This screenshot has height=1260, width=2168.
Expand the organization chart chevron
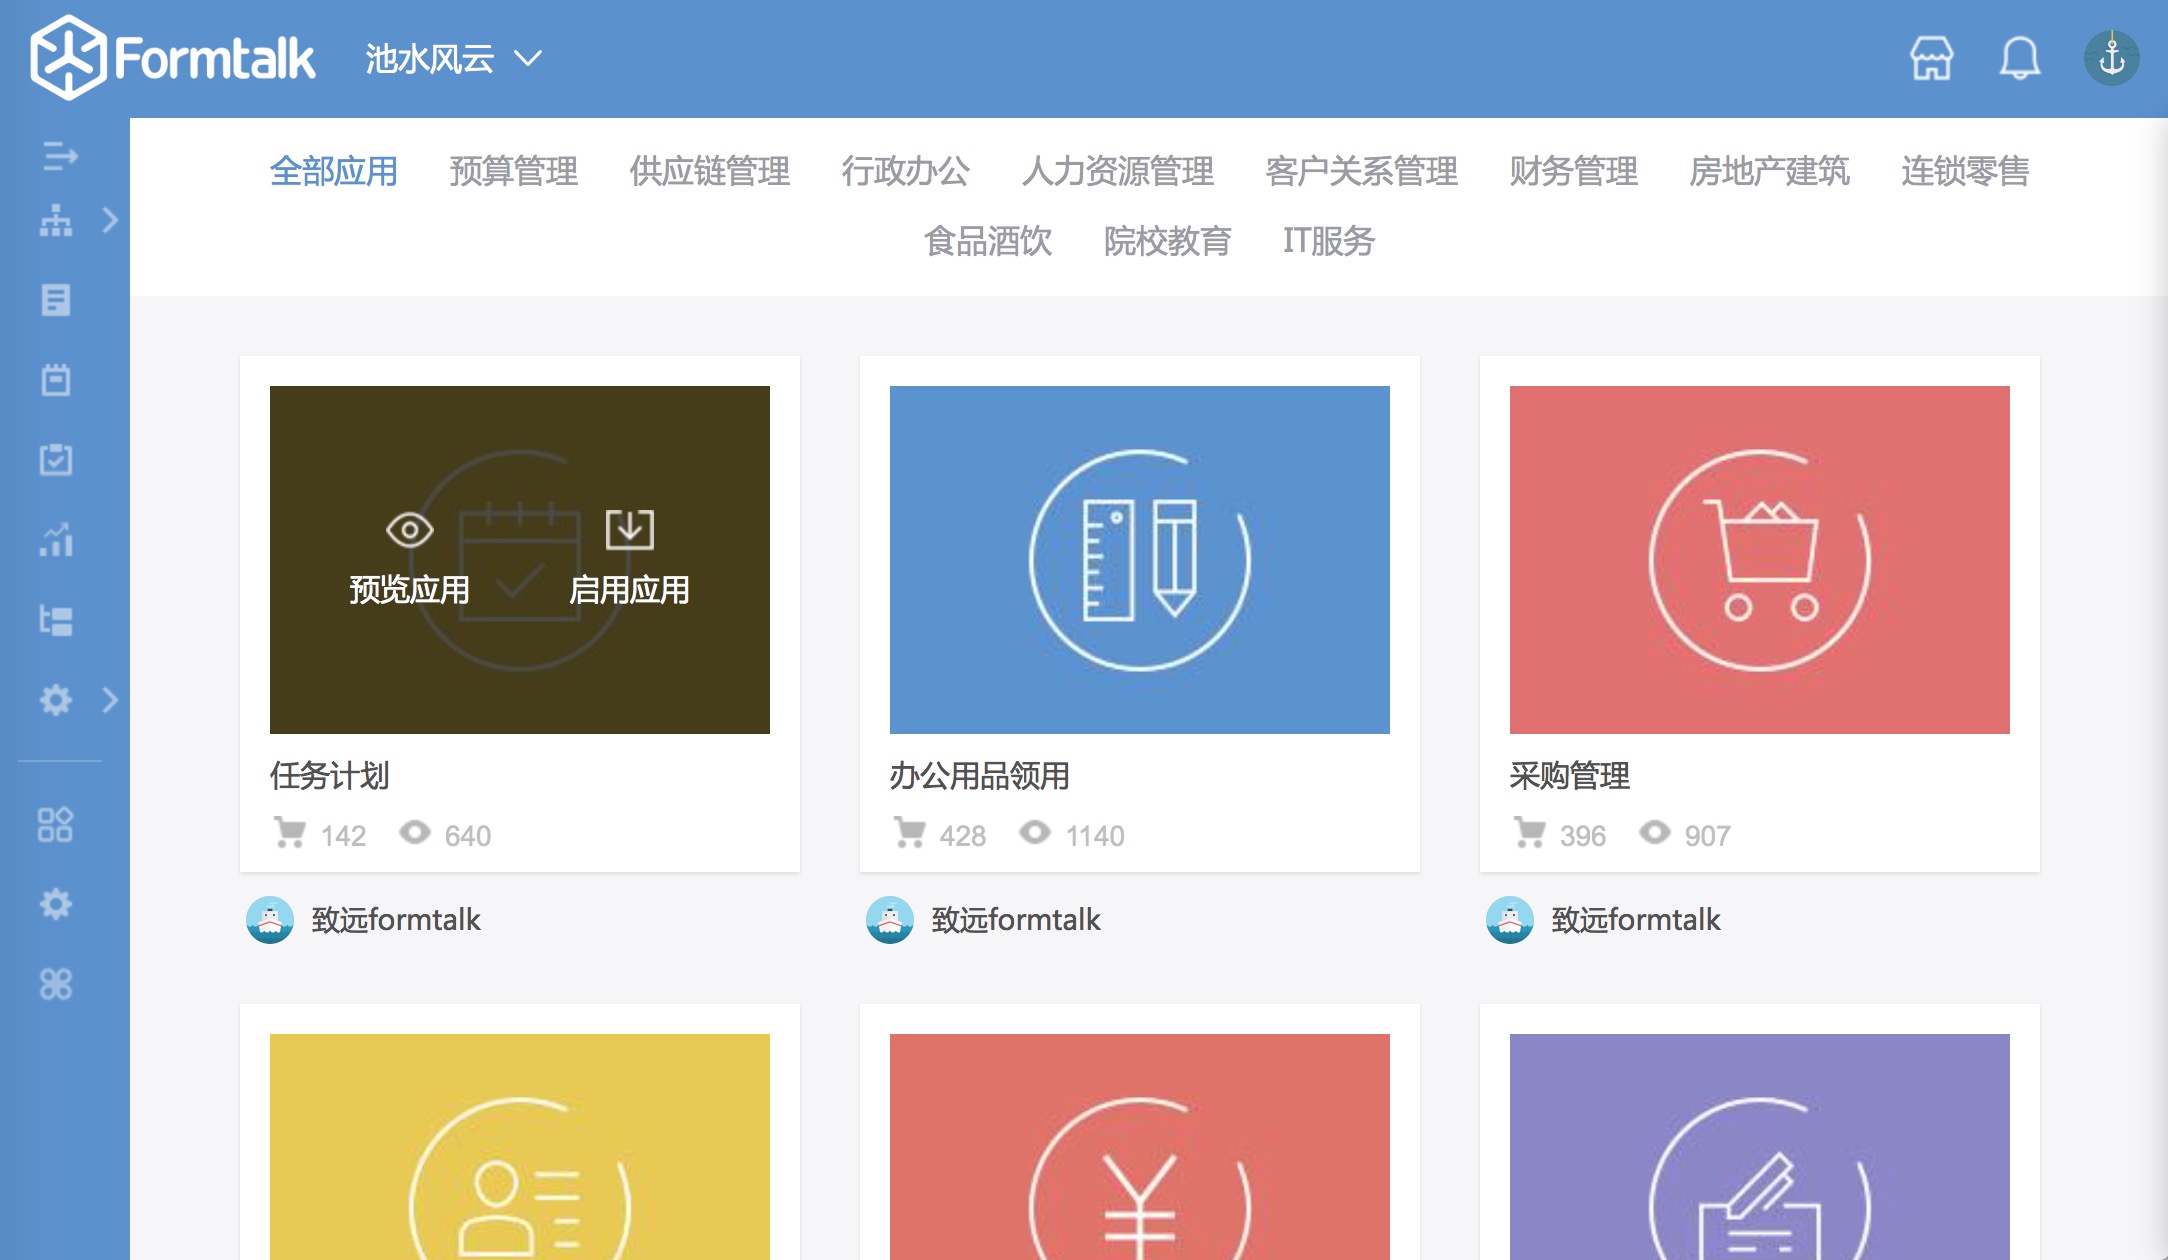tap(110, 220)
